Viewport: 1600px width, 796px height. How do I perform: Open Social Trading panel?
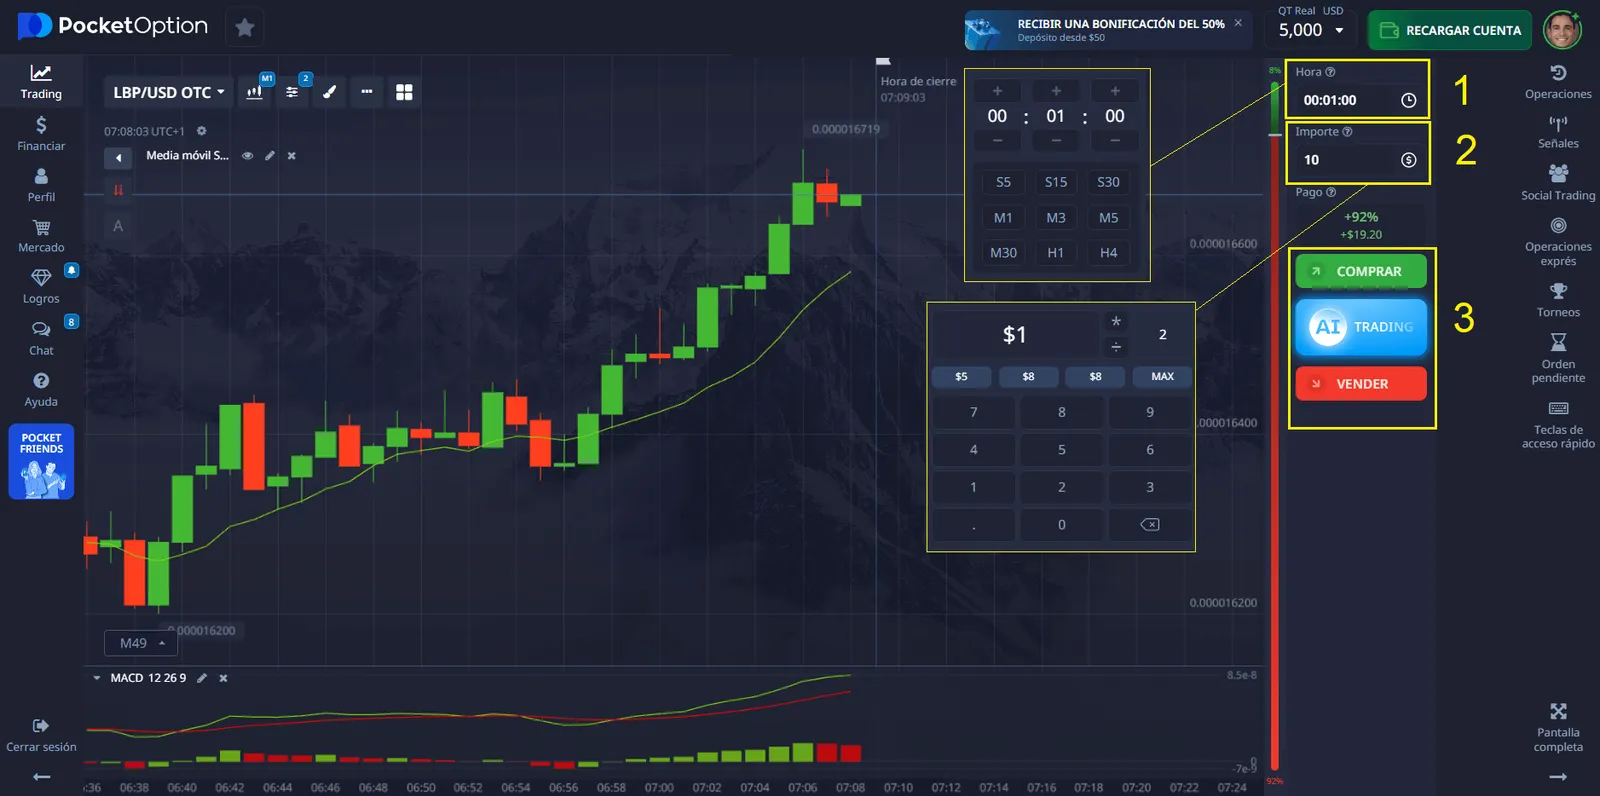1558,181
